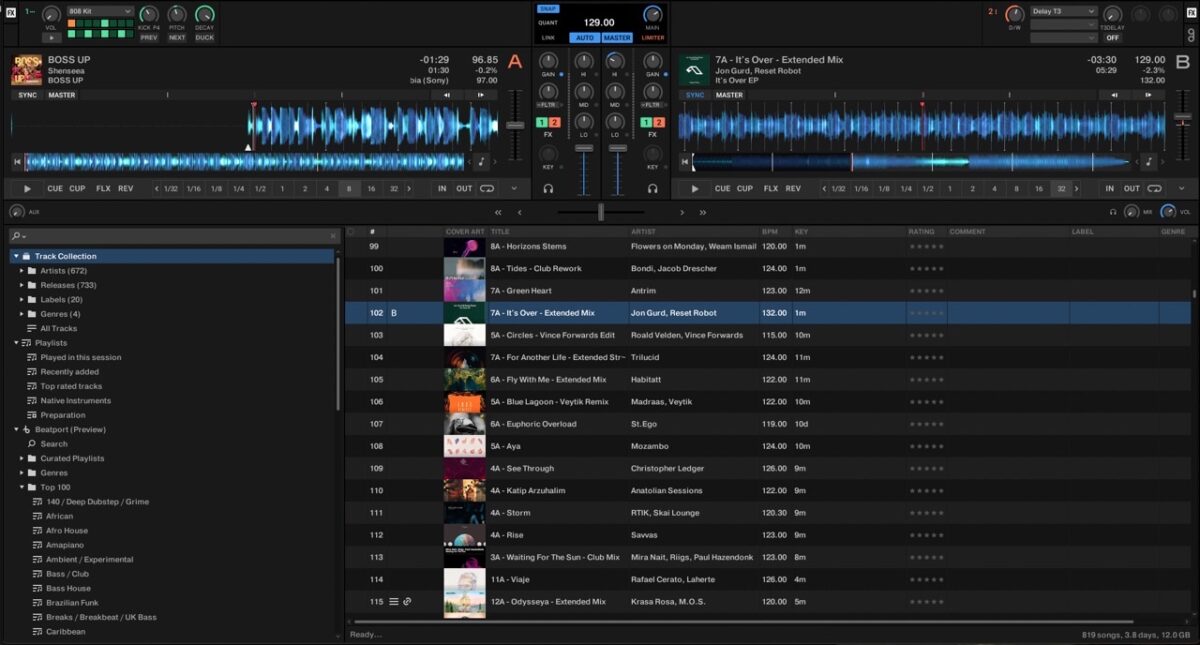
Task: Open the Recently added playlist
Action: tap(69, 372)
